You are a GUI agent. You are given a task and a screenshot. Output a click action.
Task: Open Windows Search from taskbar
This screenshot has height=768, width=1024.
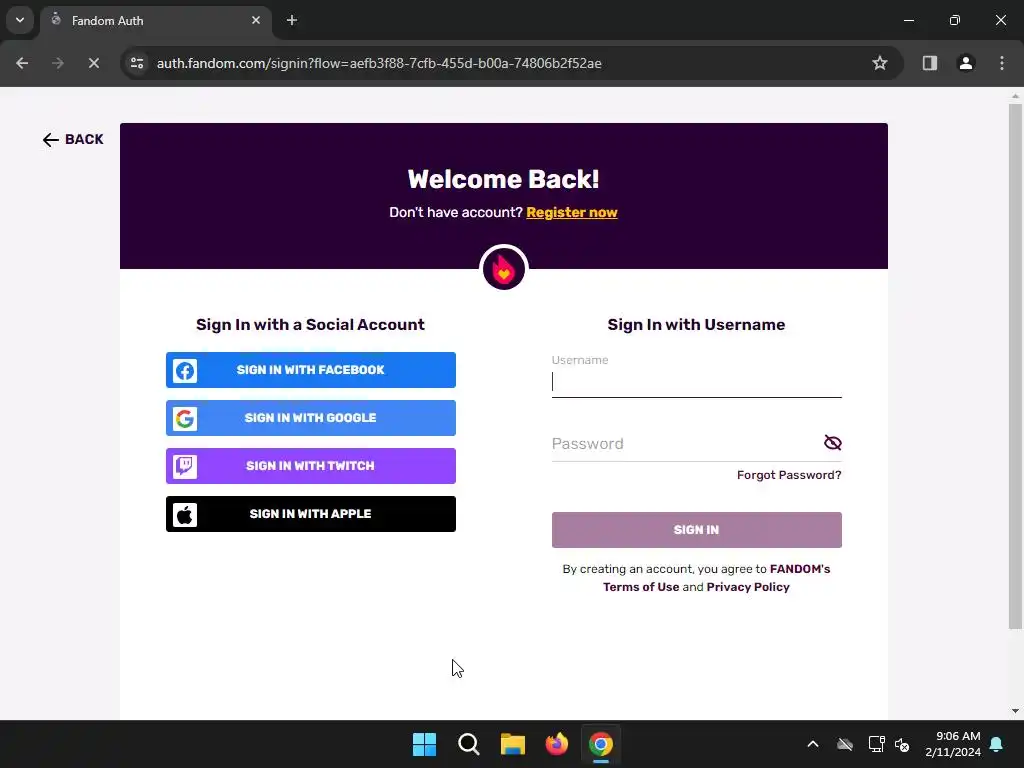(469, 744)
